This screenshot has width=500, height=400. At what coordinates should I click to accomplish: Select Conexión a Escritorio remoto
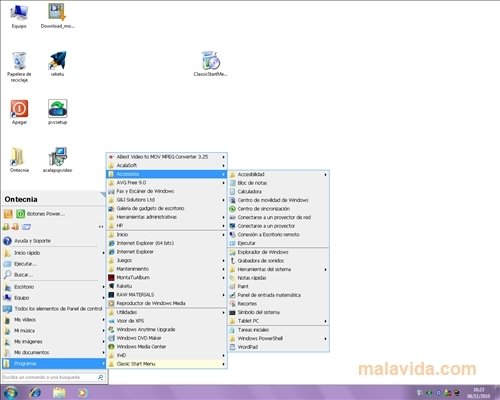click(279, 235)
